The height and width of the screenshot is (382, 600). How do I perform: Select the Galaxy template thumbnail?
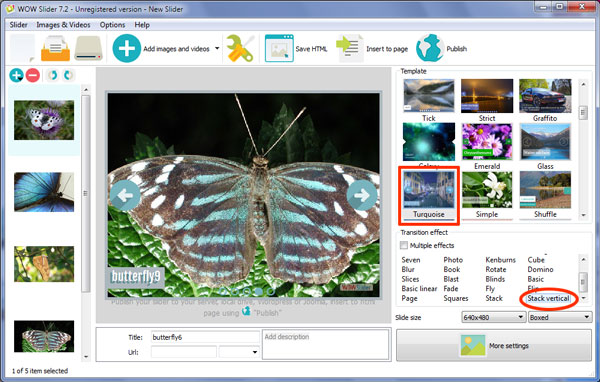click(x=429, y=142)
